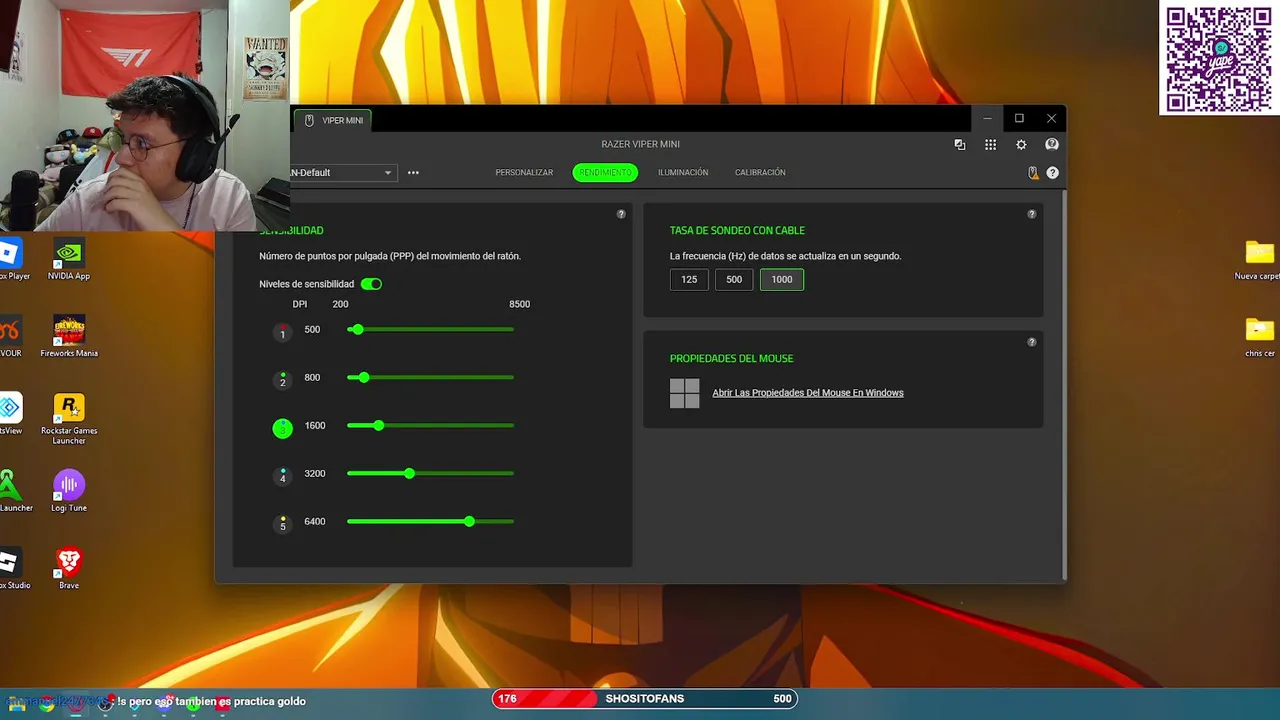Click the 6400 DPI value field
The width and height of the screenshot is (1280, 720).
[315, 521]
